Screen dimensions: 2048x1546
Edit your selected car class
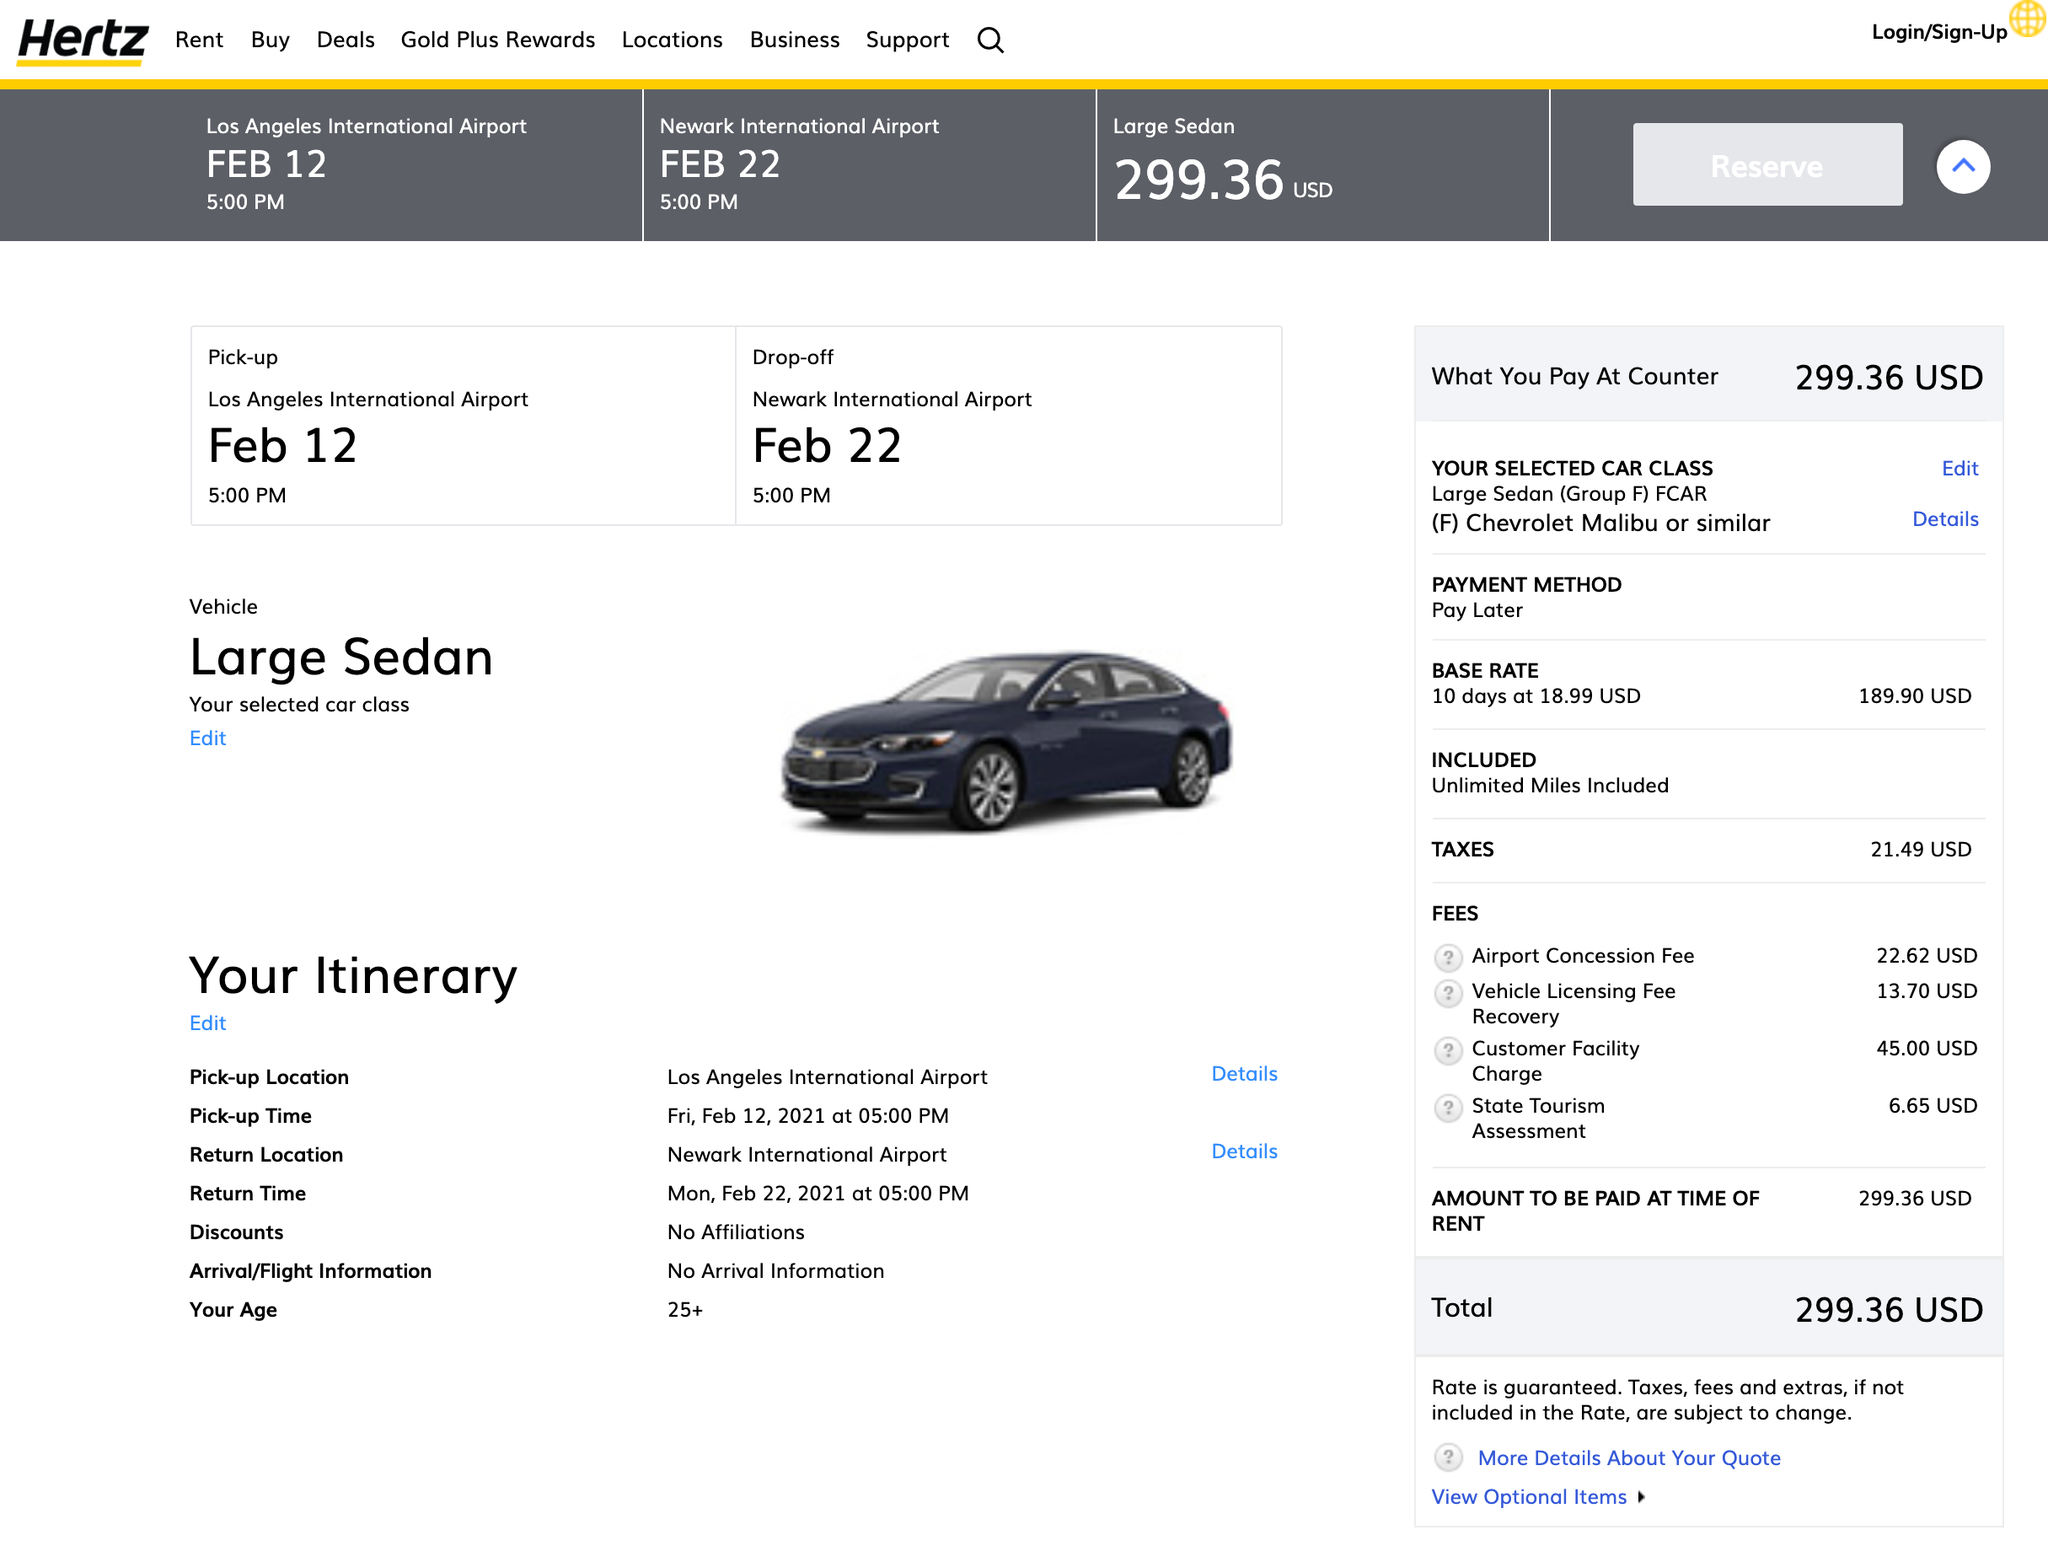tap(1959, 468)
